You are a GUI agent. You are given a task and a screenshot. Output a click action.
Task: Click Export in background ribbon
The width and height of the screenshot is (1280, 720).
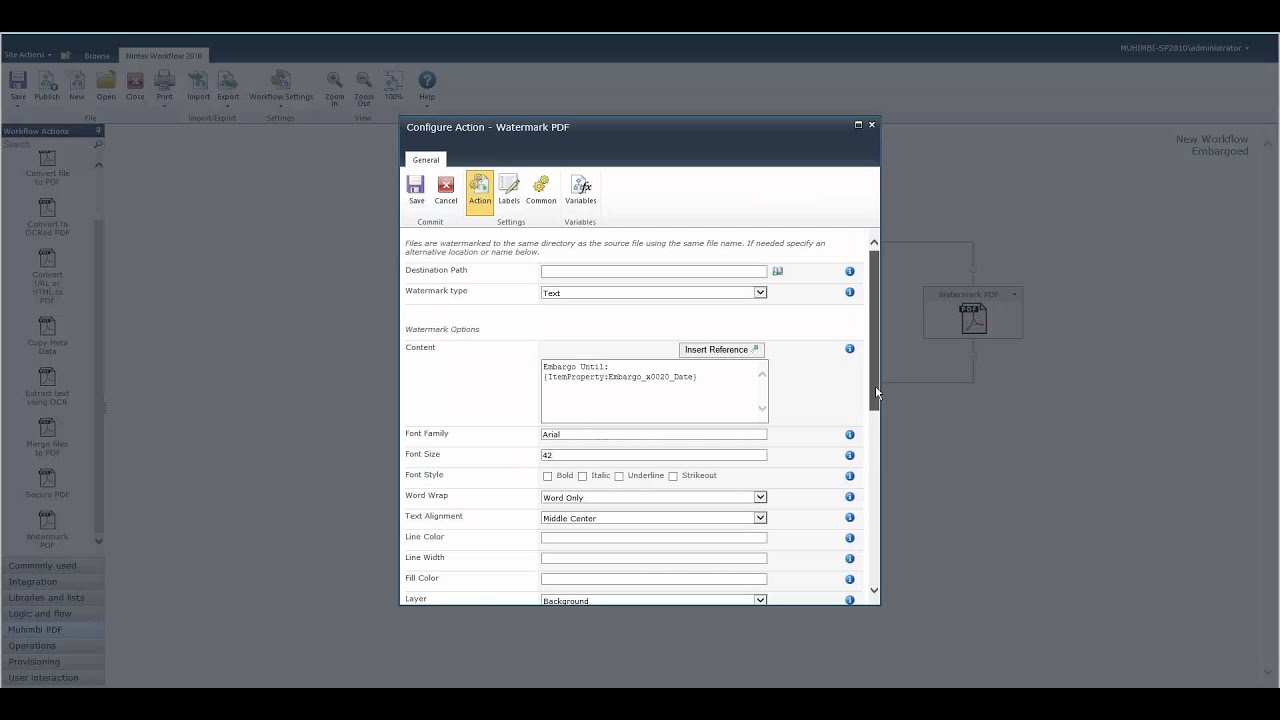[x=228, y=87]
